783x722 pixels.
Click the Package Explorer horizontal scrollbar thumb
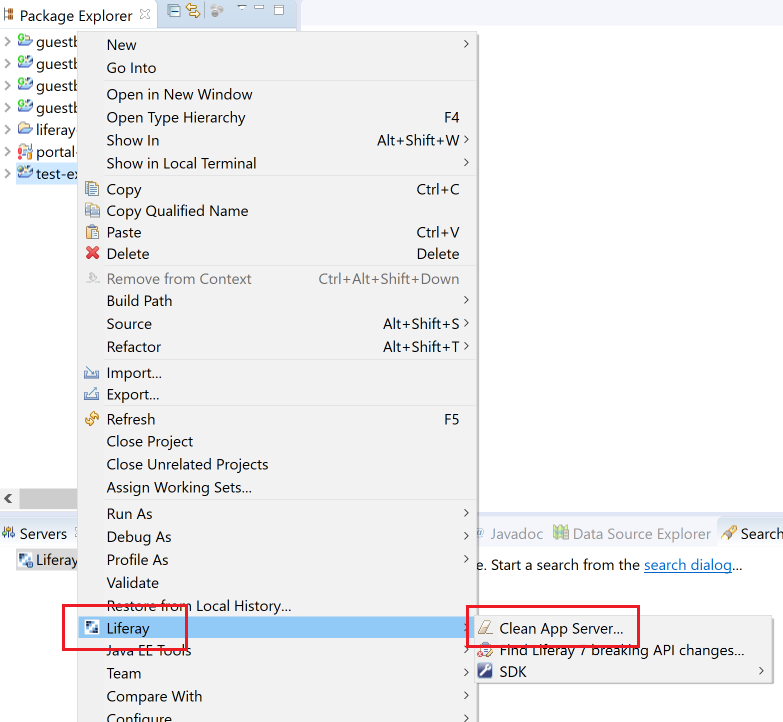[x=48, y=498]
